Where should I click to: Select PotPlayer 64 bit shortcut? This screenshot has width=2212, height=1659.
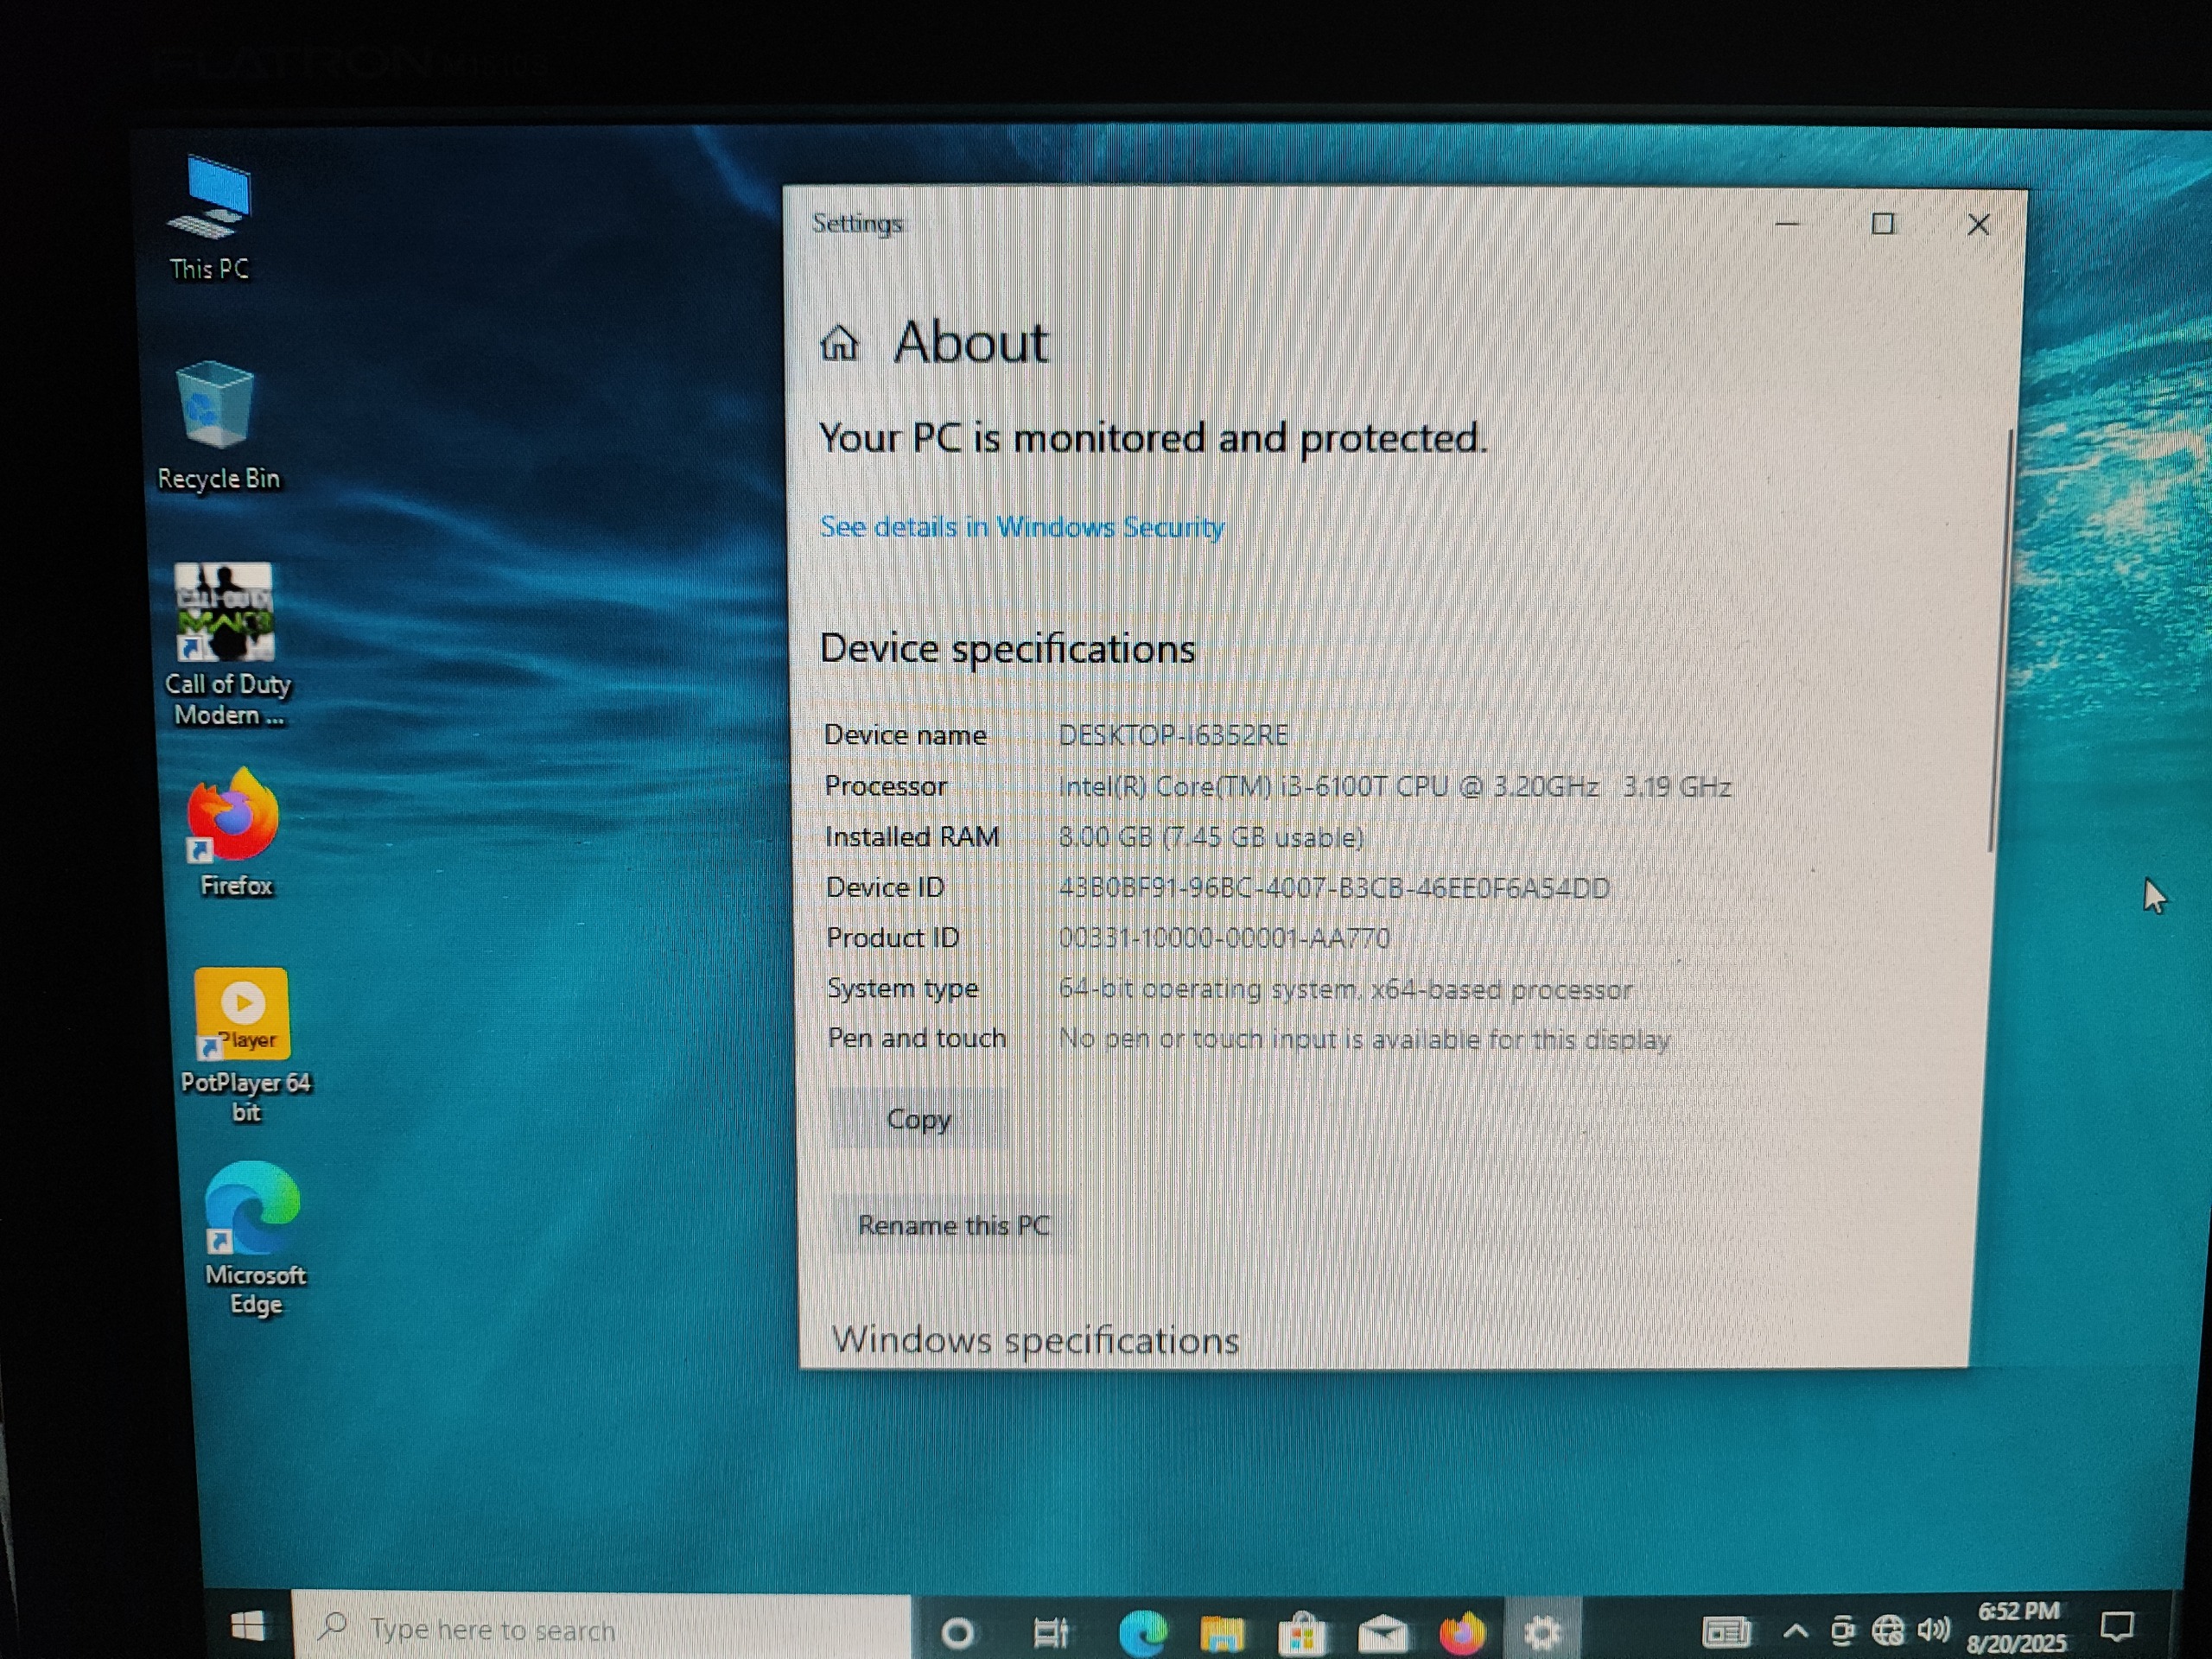pyautogui.click(x=245, y=1046)
